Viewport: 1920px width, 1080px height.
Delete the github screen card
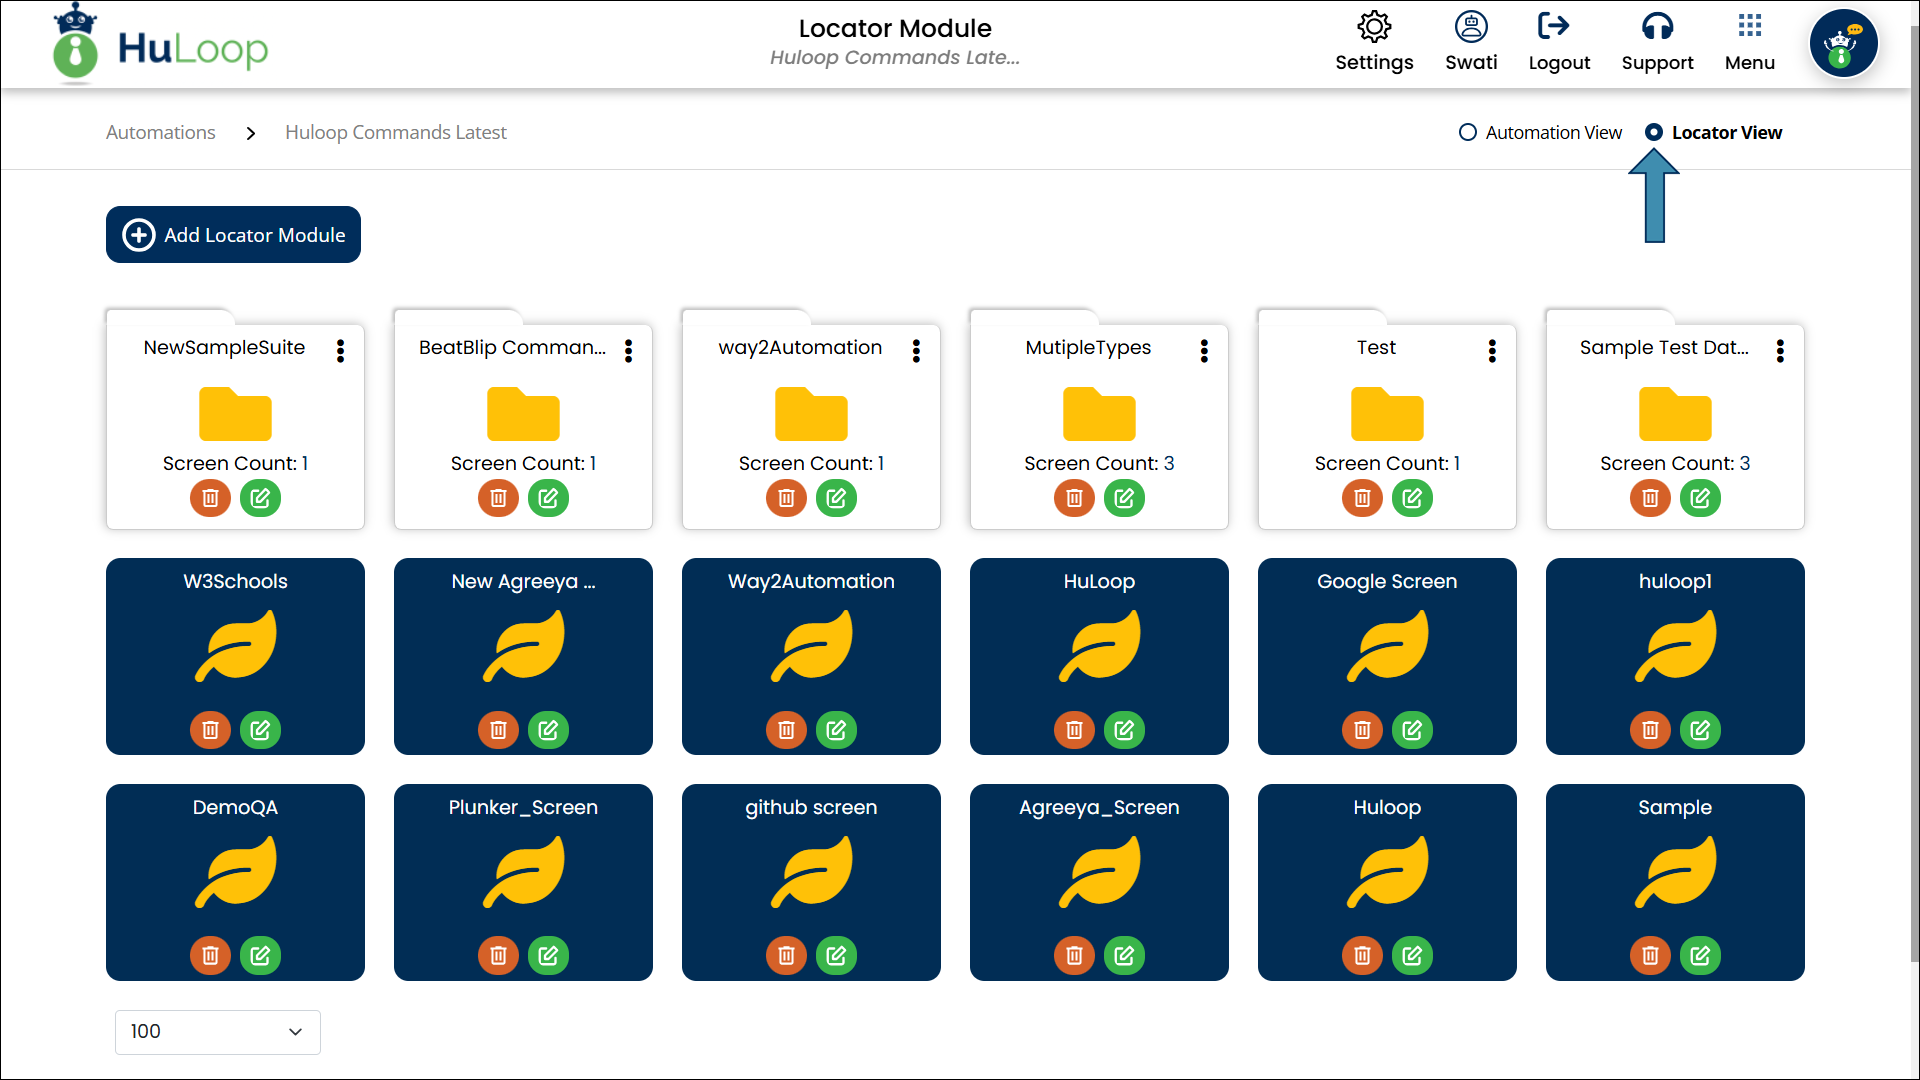786,956
